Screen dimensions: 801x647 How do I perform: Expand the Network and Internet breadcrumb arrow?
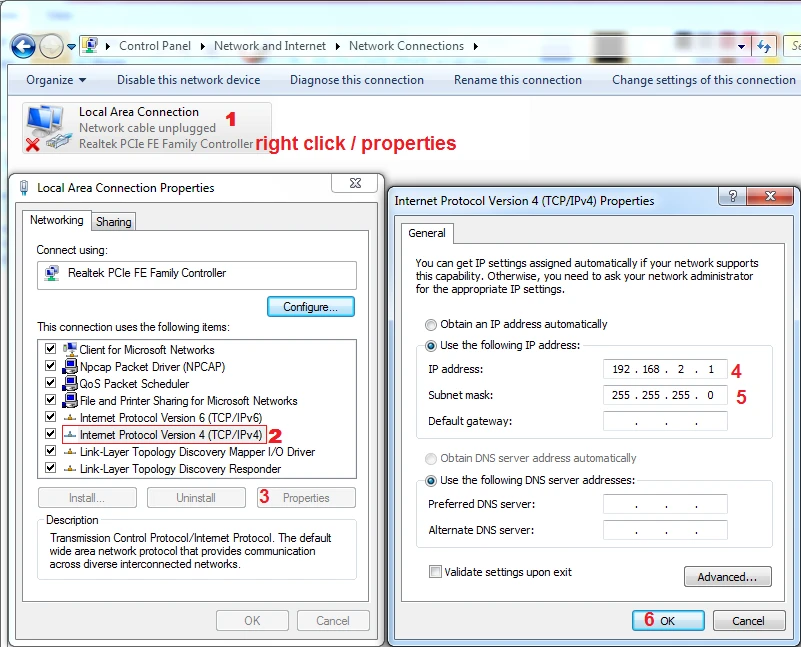tap(337, 46)
